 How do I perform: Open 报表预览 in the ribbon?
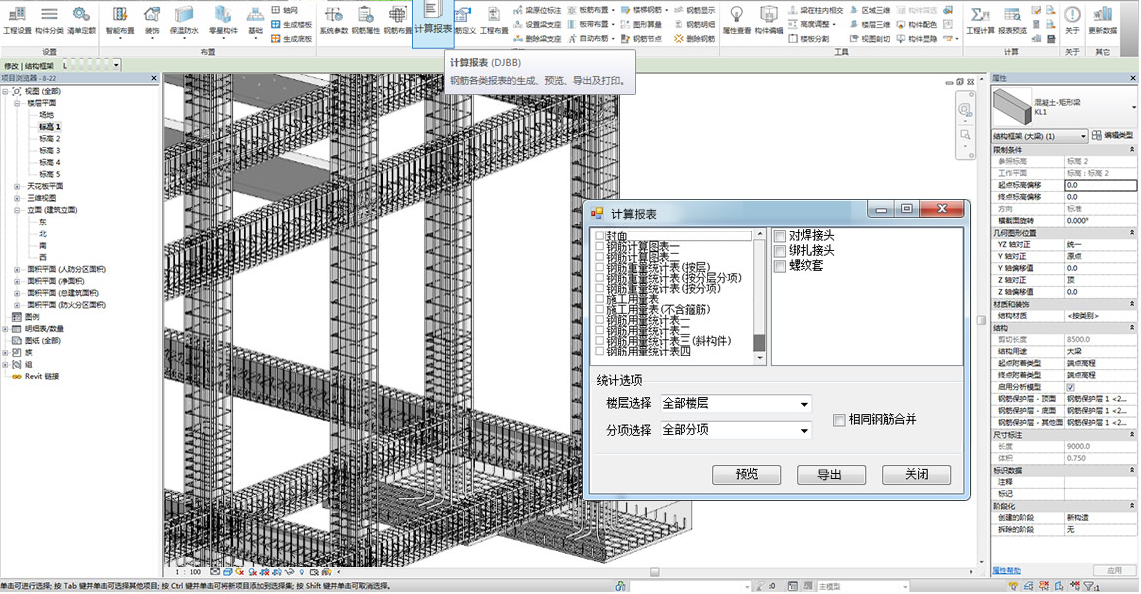pos(1012,16)
